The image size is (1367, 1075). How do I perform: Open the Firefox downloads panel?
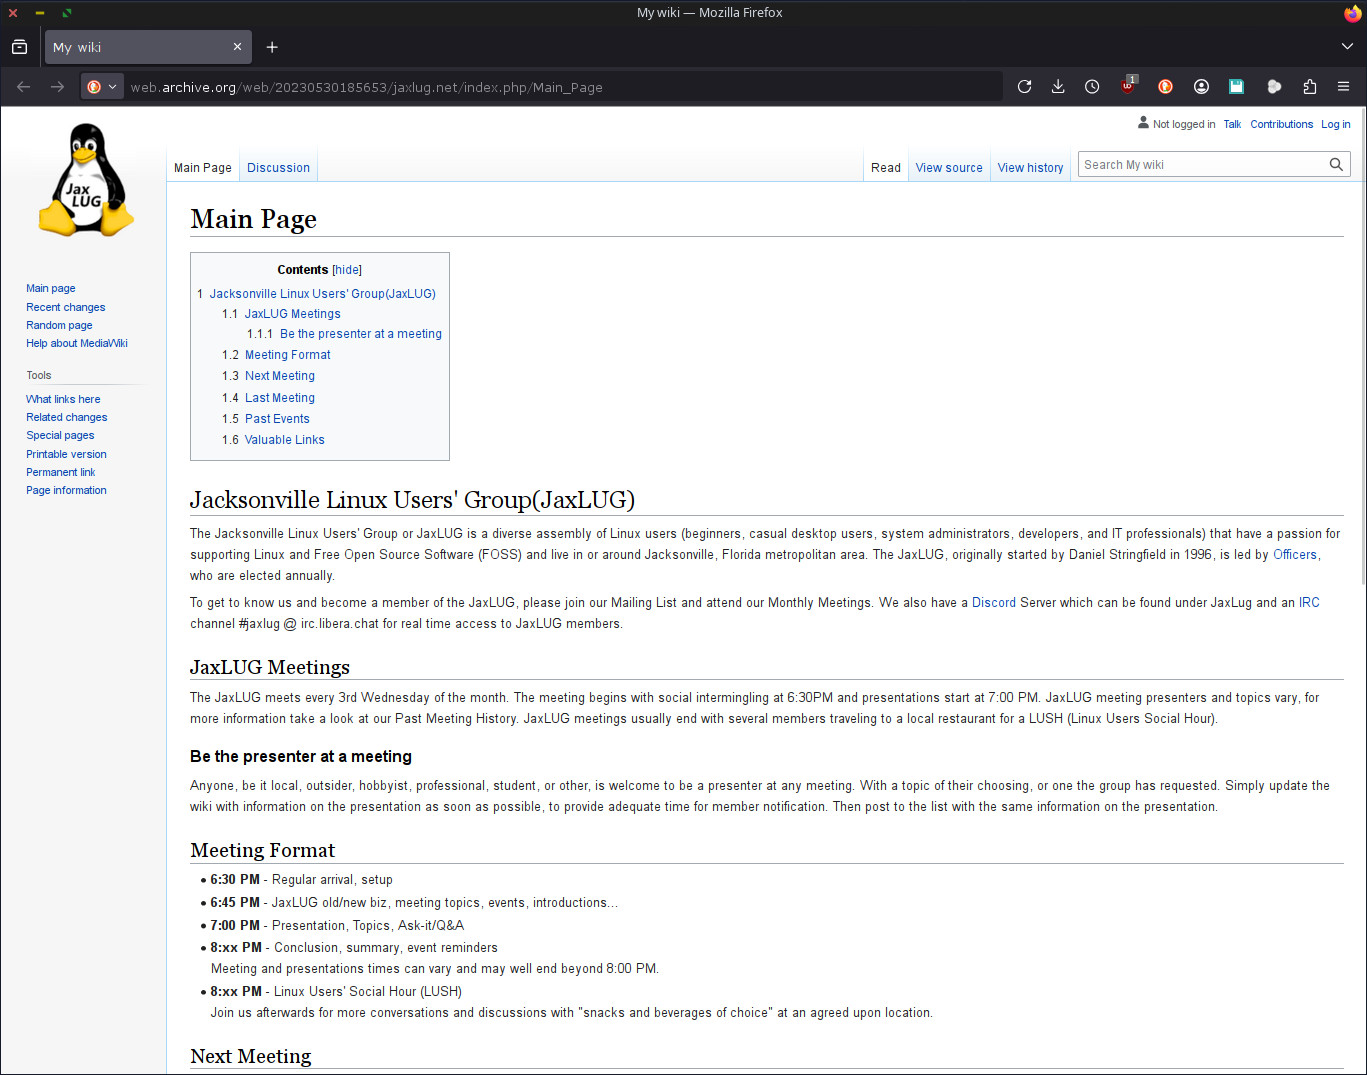[1058, 87]
